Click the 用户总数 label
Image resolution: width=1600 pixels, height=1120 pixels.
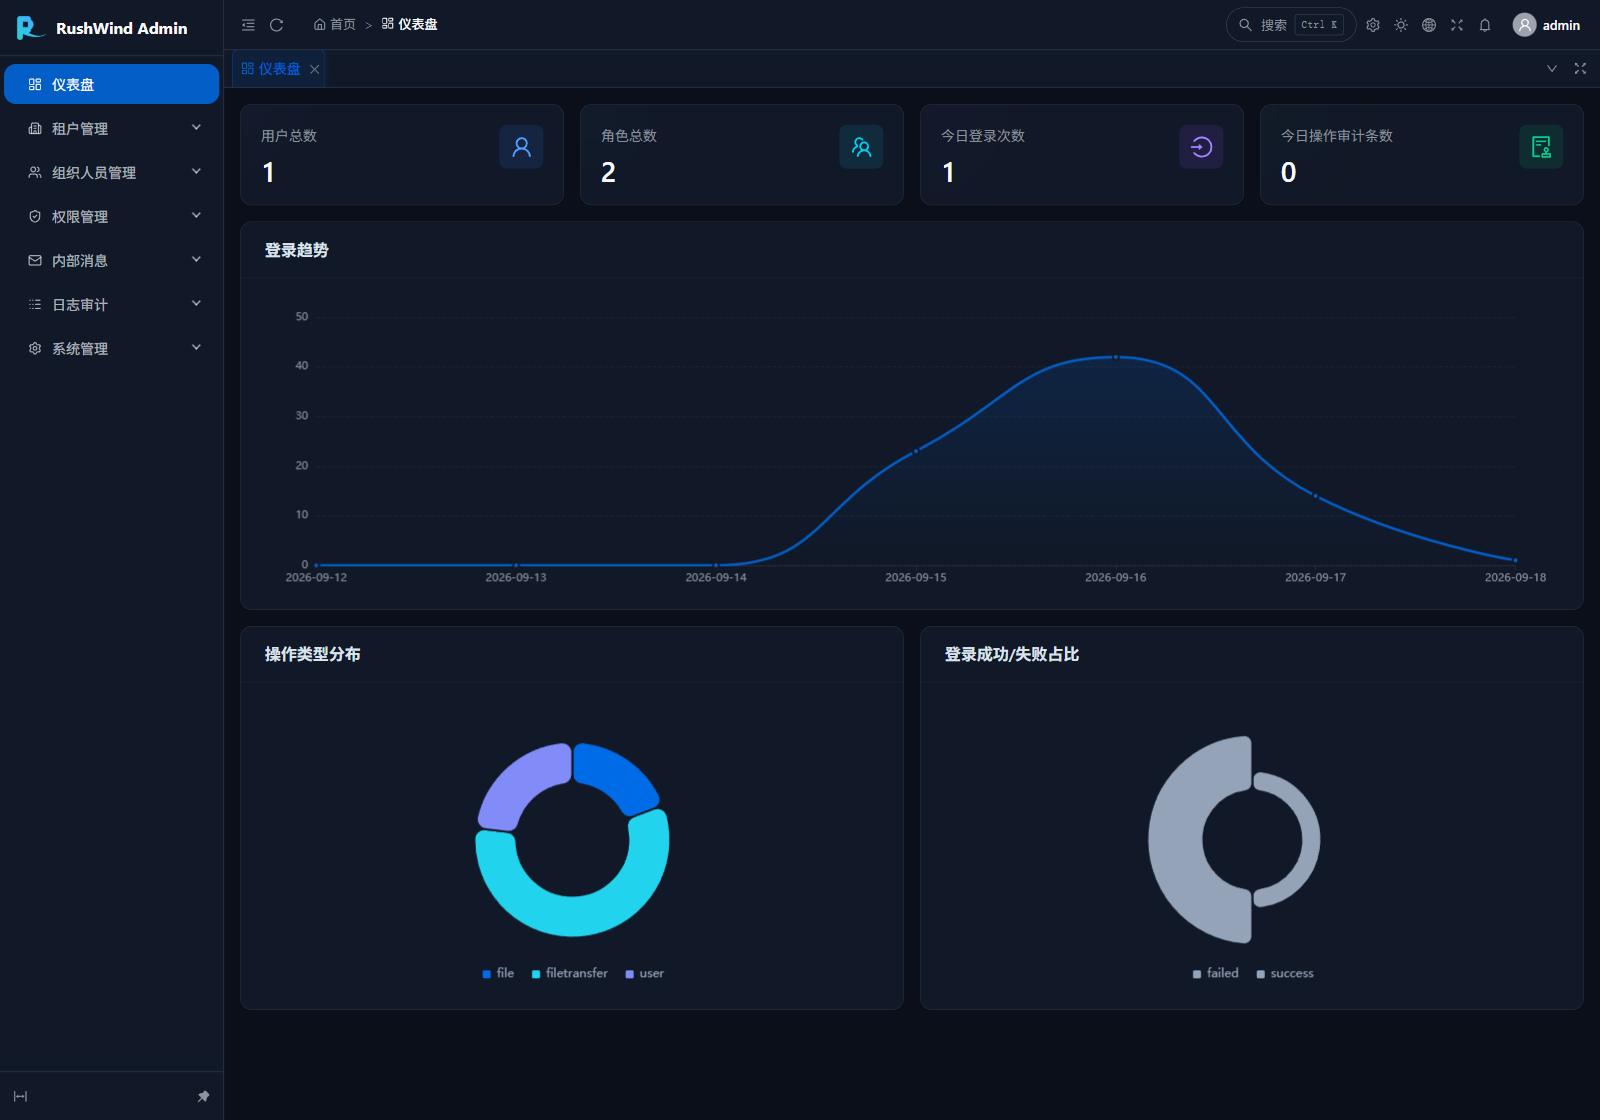pyautogui.click(x=289, y=136)
